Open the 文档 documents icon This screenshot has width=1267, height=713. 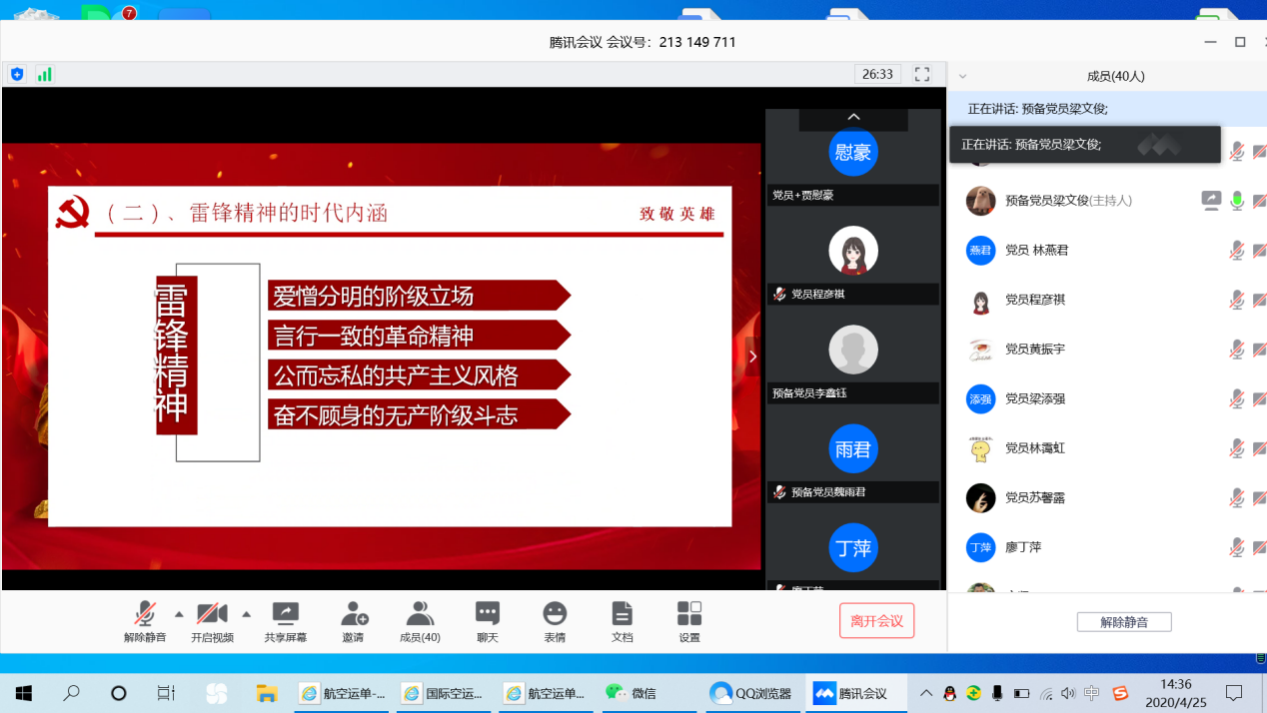[622, 614]
